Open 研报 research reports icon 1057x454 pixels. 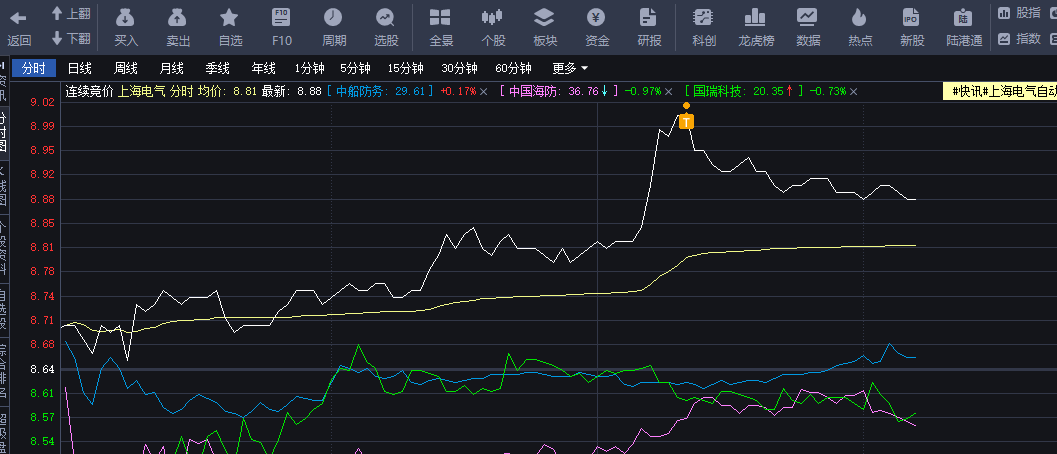[648, 18]
